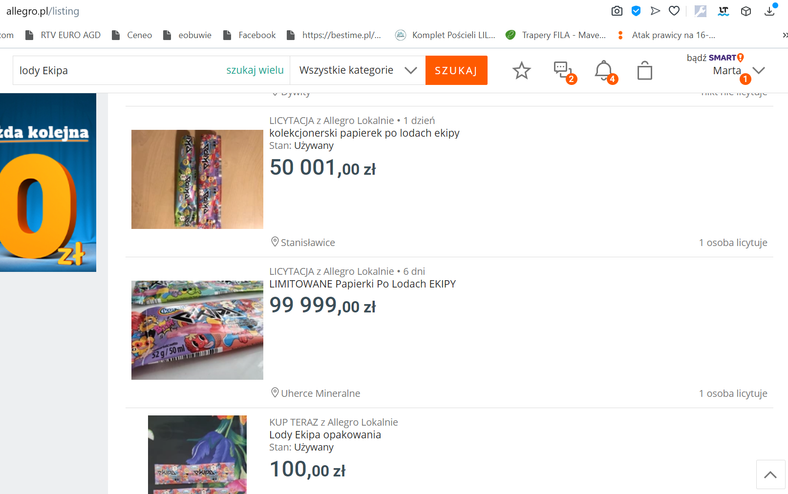Screen dimensions: 788x494
Task: Click thumbnail of LIMITOWANE Papierki Po Lodach EKIPY
Action: click(x=197, y=330)
